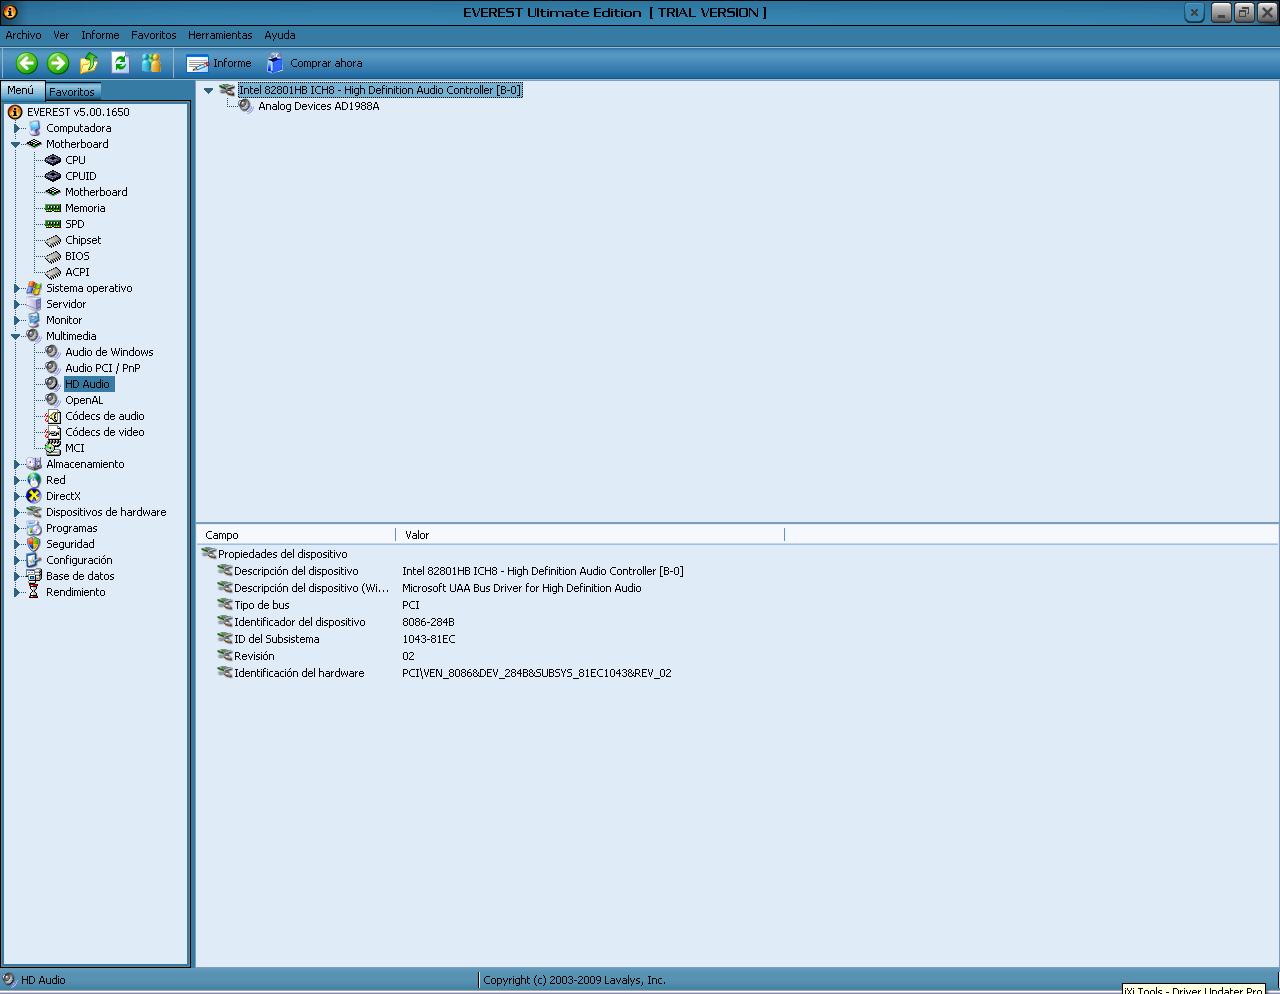Open the Ver menu
1280x994 pixels.
pos(61,35)
